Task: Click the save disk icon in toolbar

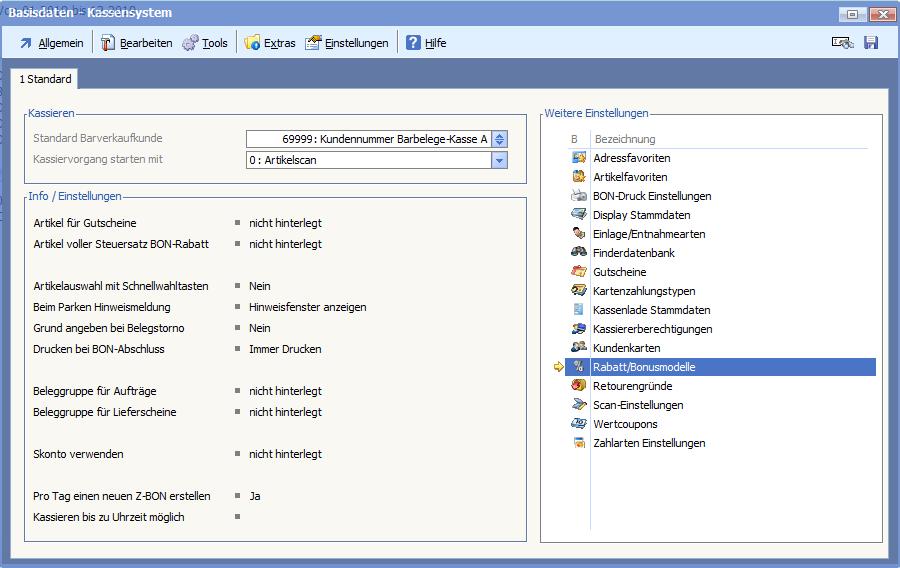Action: click(871, 43)
